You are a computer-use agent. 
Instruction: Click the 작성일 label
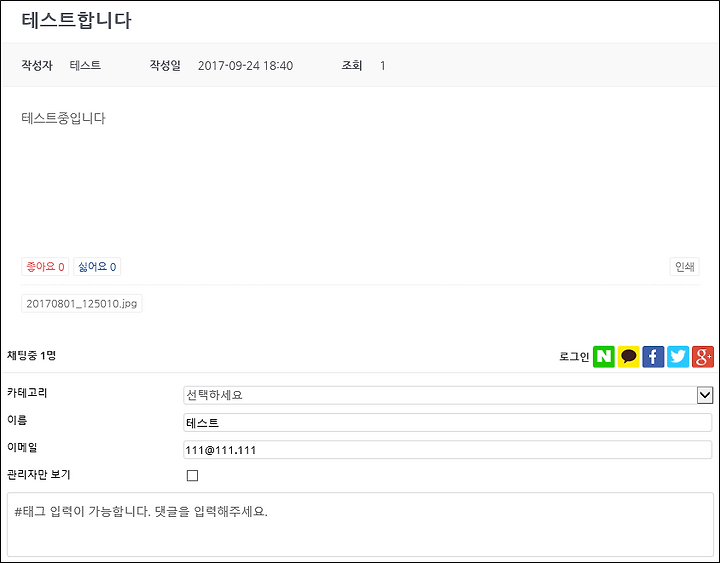(165, 65)
